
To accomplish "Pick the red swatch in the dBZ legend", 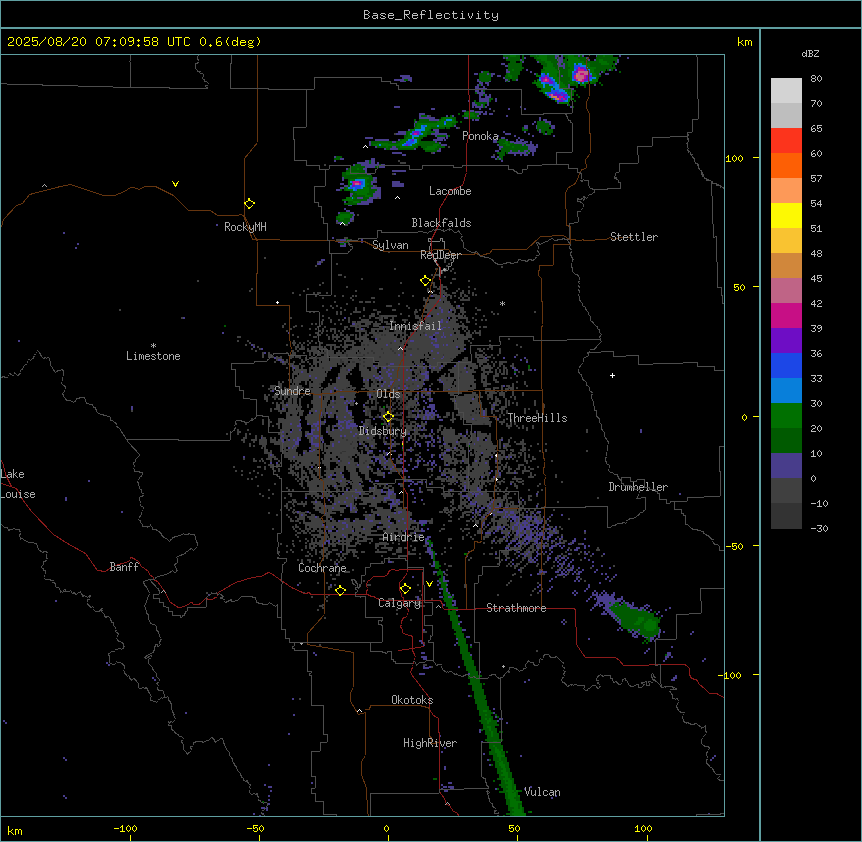I will 786,141.
